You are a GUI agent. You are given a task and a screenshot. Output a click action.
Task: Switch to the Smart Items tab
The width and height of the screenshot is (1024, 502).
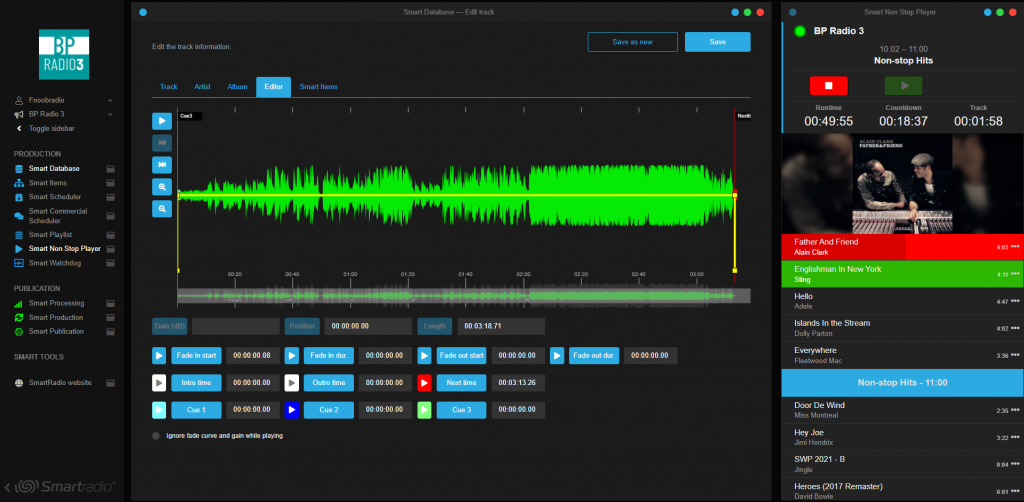[319, 87]
